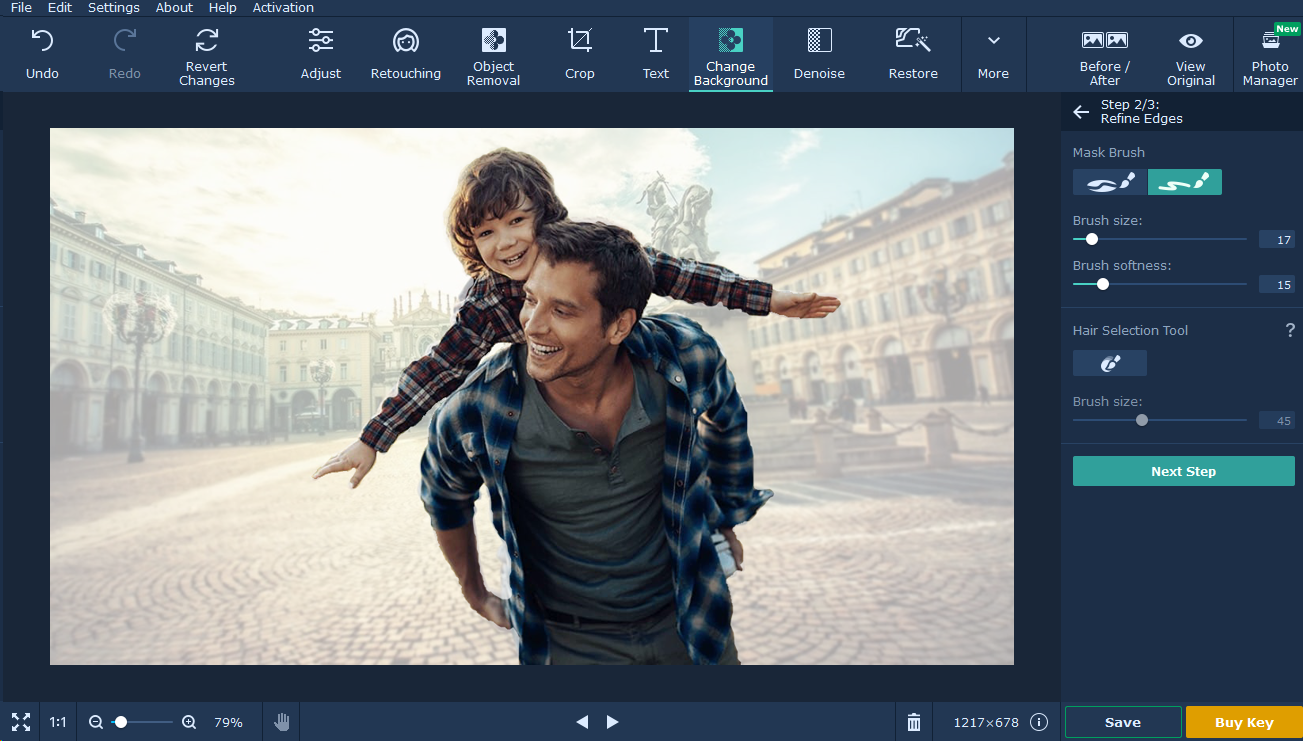Open the Photo Manager

[1269, 54]
